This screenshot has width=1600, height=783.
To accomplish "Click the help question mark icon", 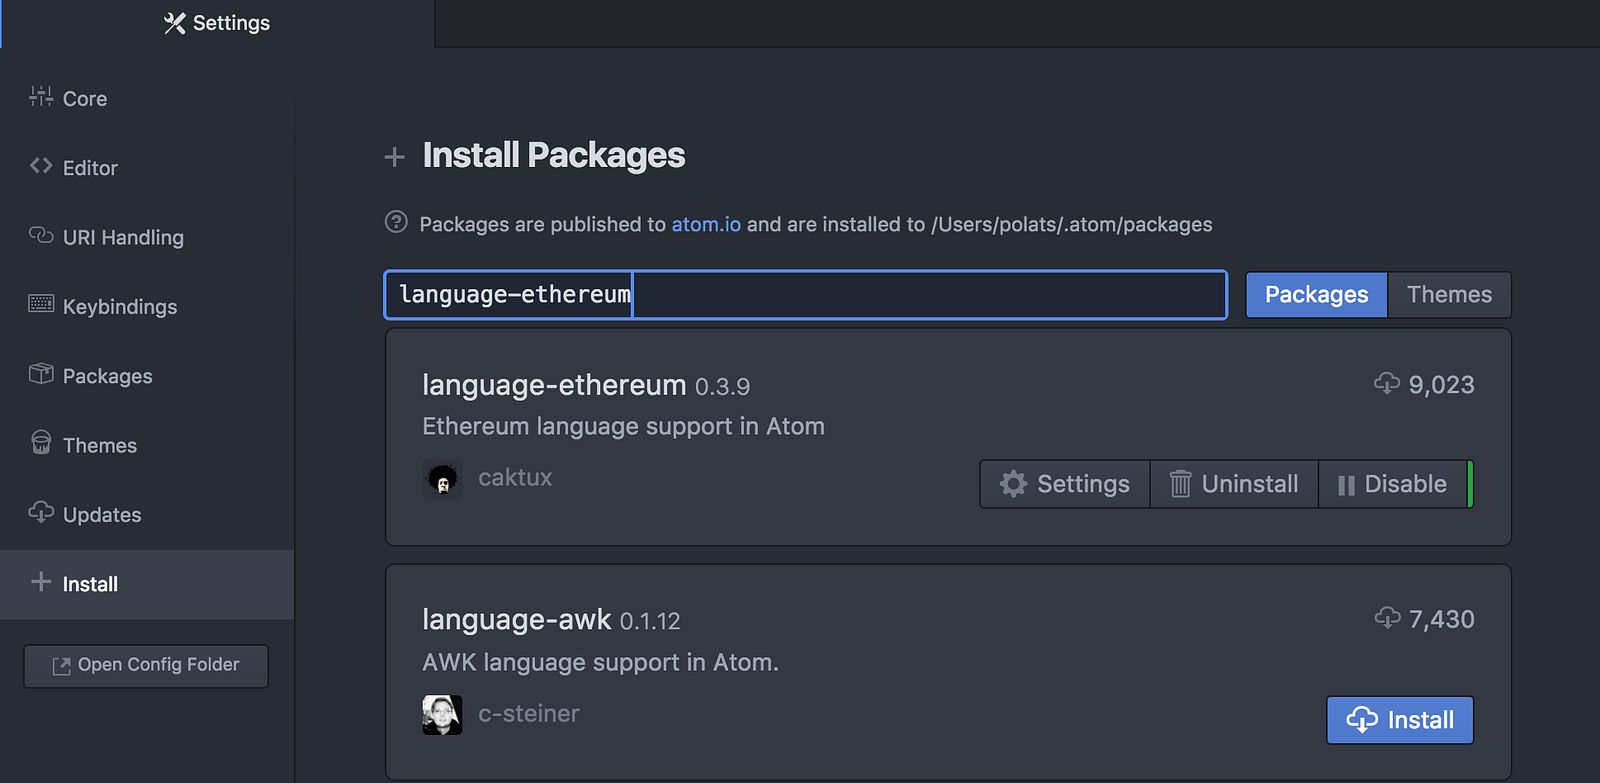I will (x=396, y=222).
